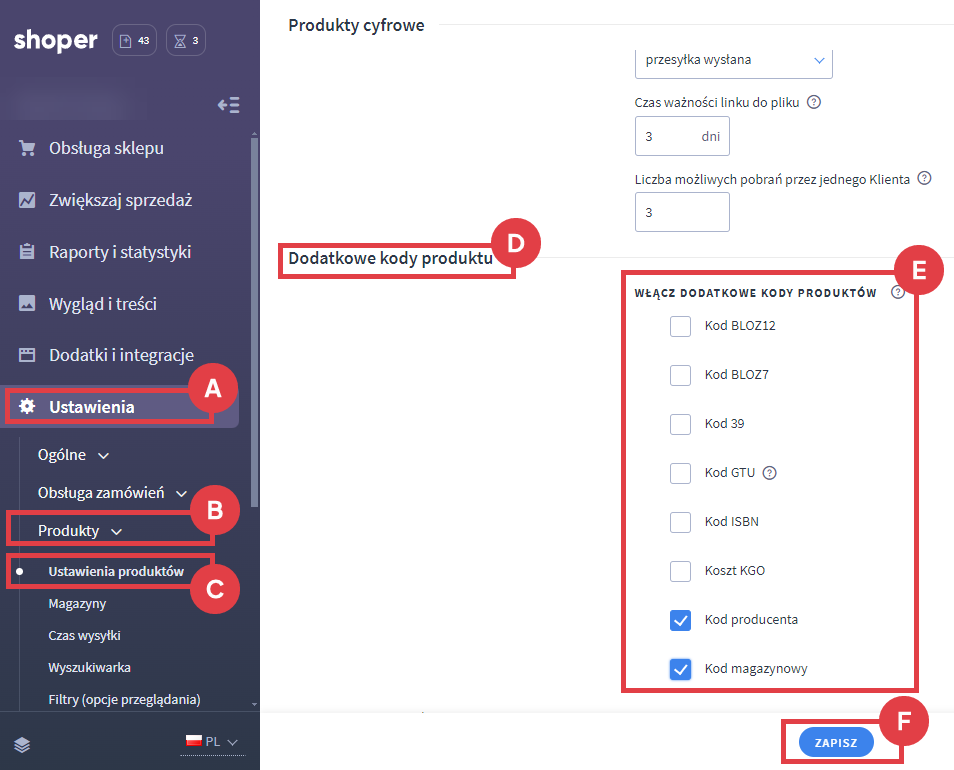The height and width of the screenshot is (770, 954).
Task: Click help icon next to Kod GTU
Action: coord(769,473)
